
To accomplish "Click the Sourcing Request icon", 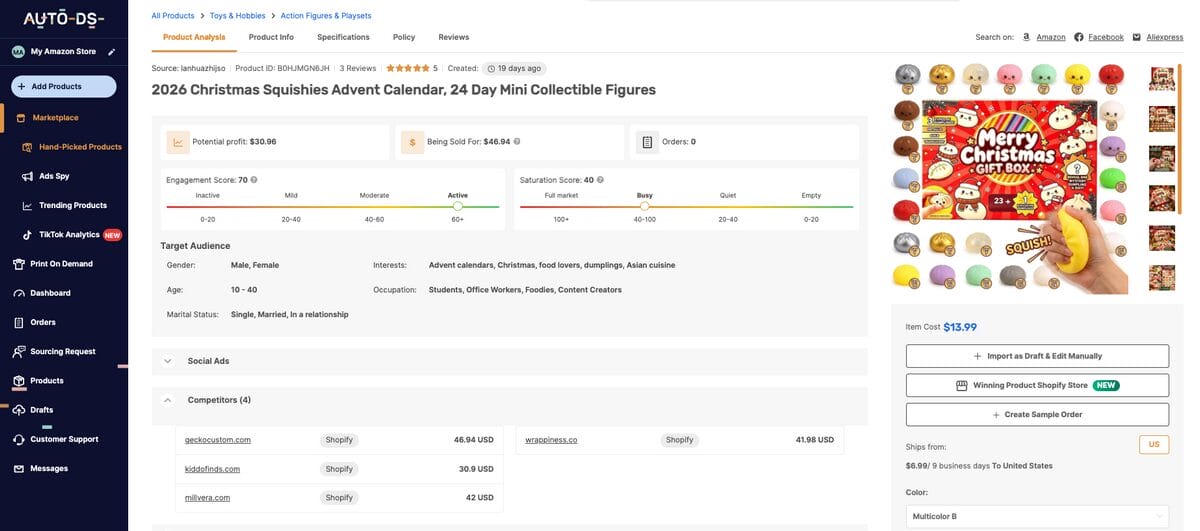I will pos(20,352).
